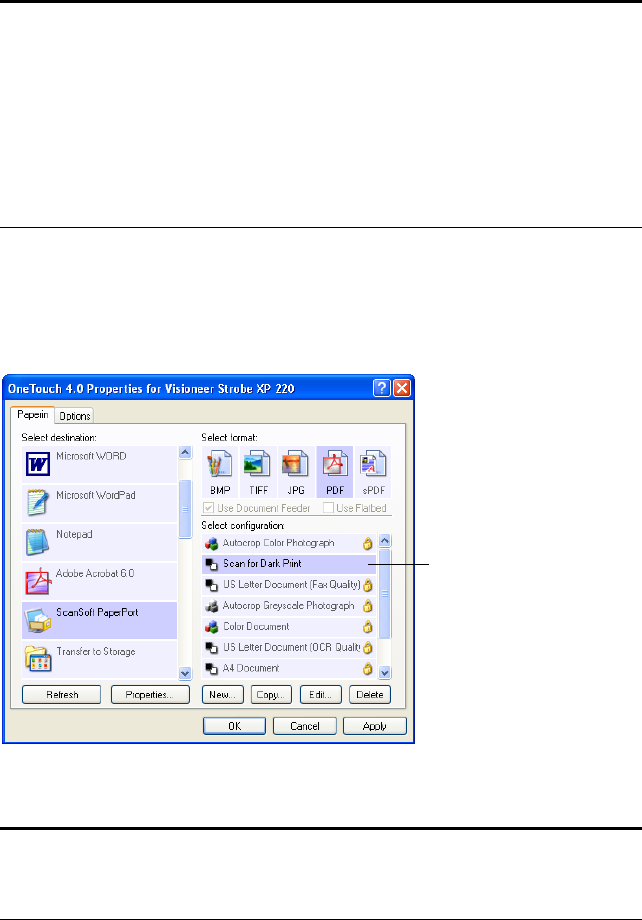Select Autocrop Greyscale Photograph configuration text
Image resolution: width=642 pixels, height=920 pixels.
click(x=289, y=606)
